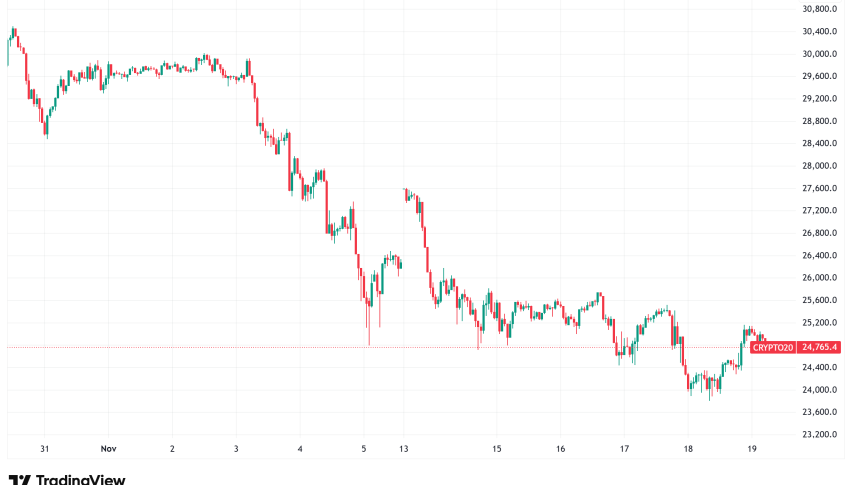The width and height of the screenshot is (852, 485).
Task: Click the 30,800.0 price axis label
Action: (x=819, y=9)
